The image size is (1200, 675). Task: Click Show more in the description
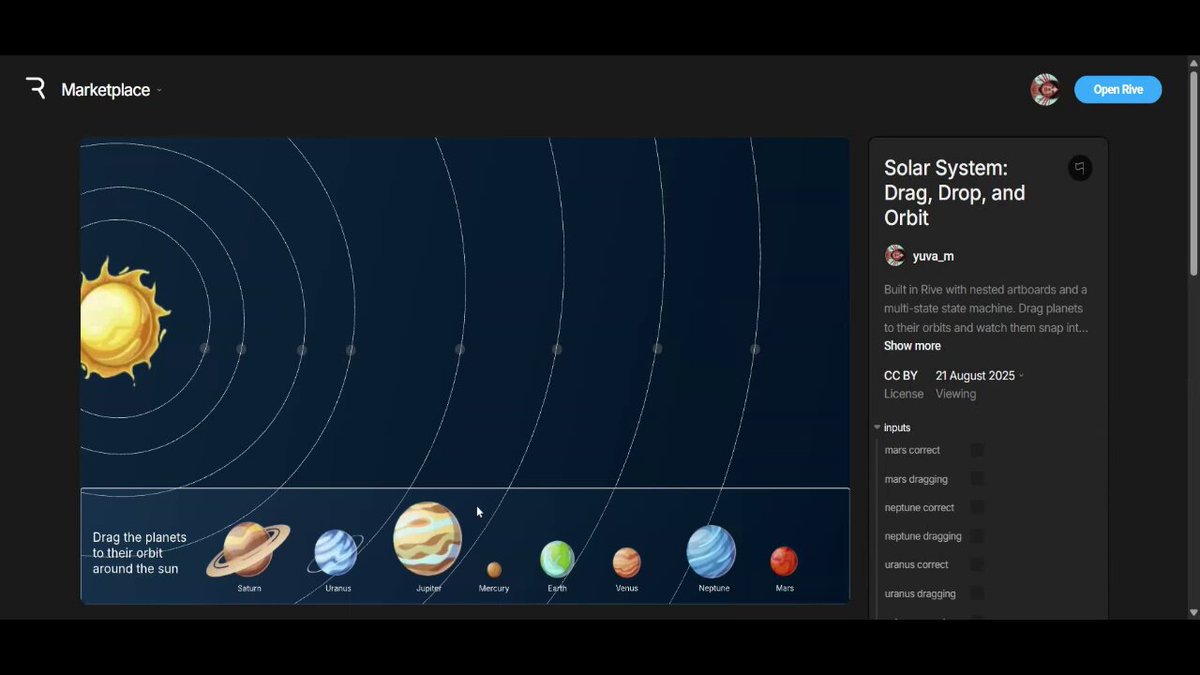pyautogui.click(x=912, y=346)
